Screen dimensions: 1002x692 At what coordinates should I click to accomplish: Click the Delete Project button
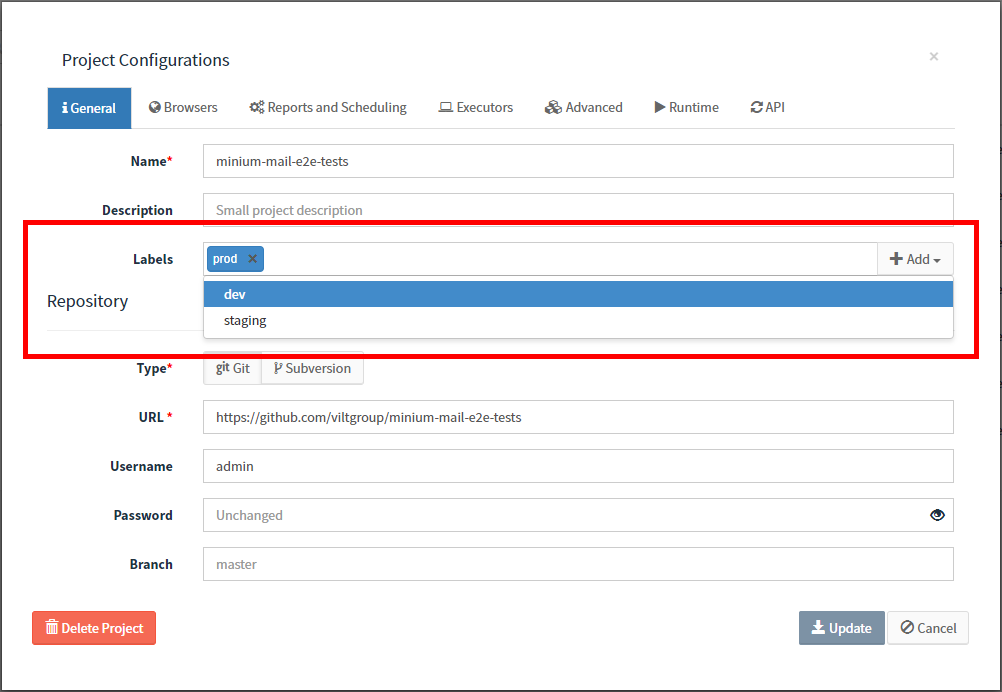94,628
